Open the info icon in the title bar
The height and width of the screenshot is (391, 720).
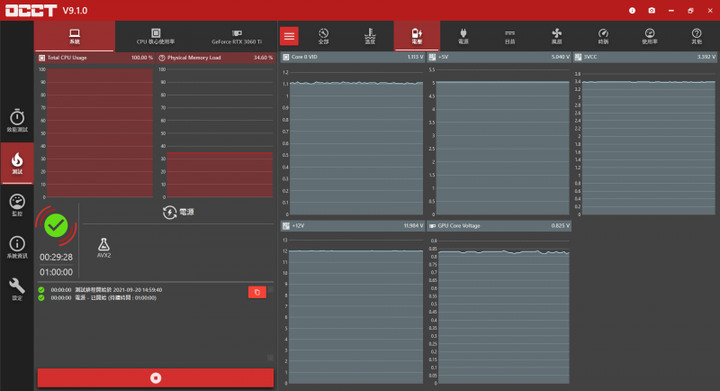[632, 11]
